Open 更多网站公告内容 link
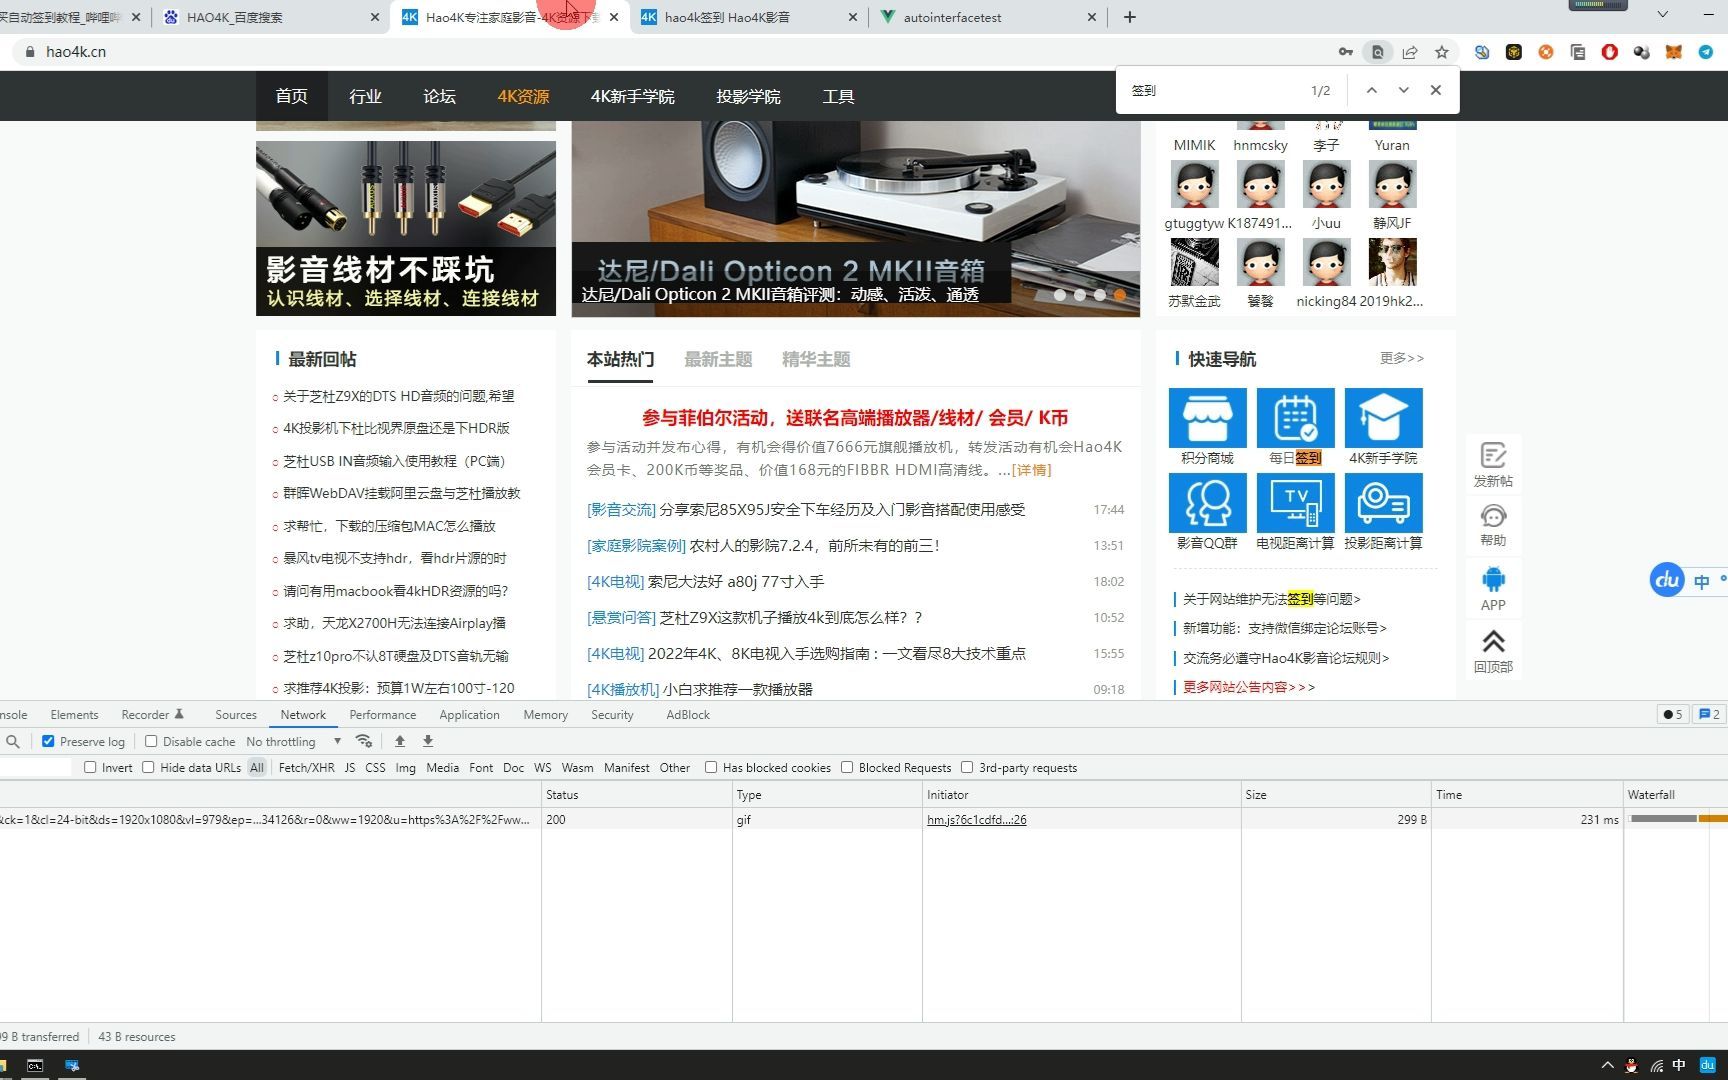This screenshot has height=1080, width=1728. coord(1249,687)
